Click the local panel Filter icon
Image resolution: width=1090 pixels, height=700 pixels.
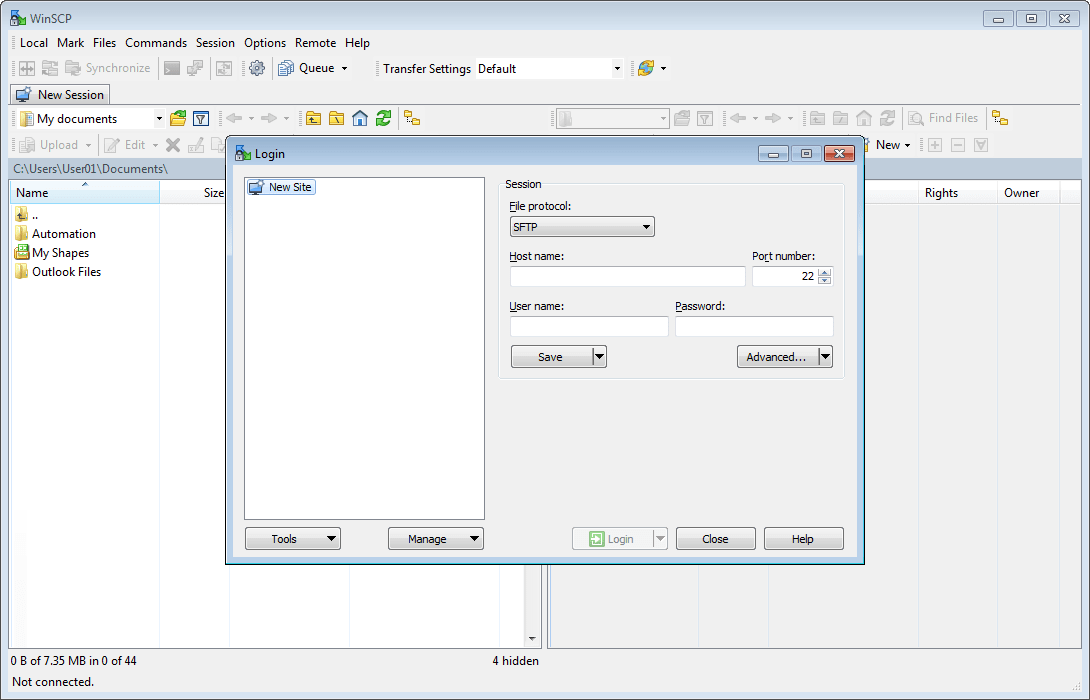click(201, 118)
